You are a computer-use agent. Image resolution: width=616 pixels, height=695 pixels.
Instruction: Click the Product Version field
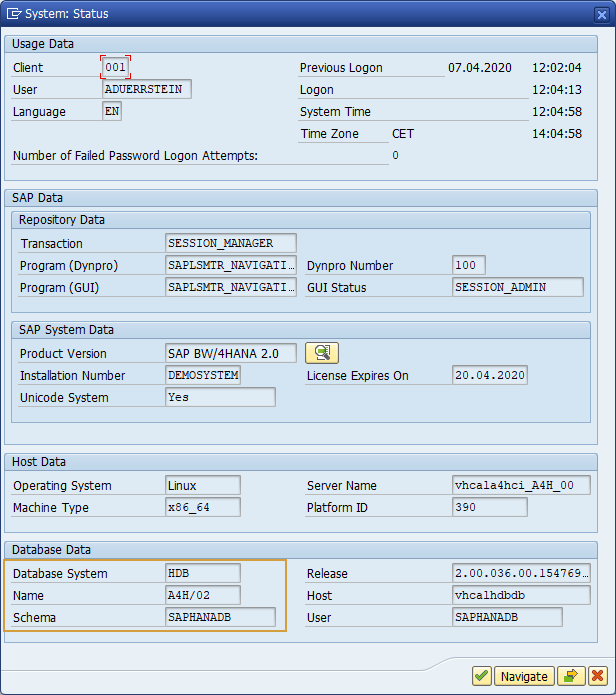click(231, 353)
